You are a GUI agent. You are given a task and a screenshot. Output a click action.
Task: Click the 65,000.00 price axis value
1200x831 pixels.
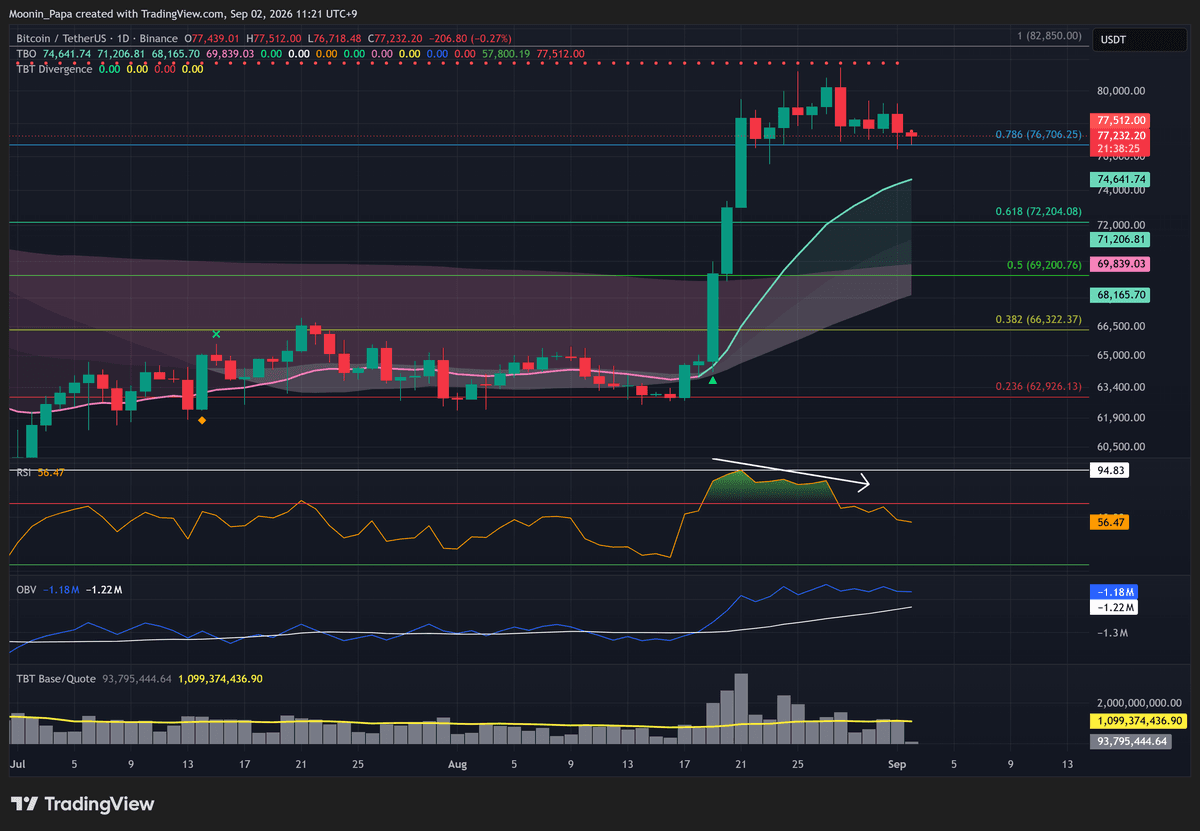click(1122, 354)
